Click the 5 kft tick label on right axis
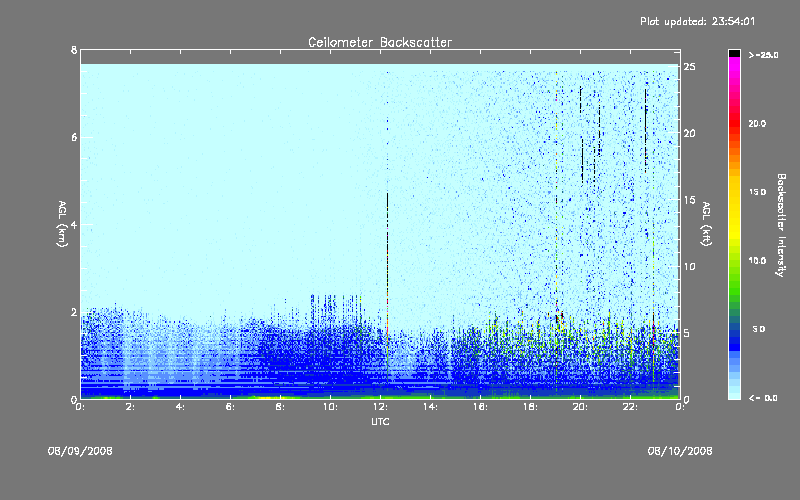Screen dimensions: 800x500 tap(687, 333)
